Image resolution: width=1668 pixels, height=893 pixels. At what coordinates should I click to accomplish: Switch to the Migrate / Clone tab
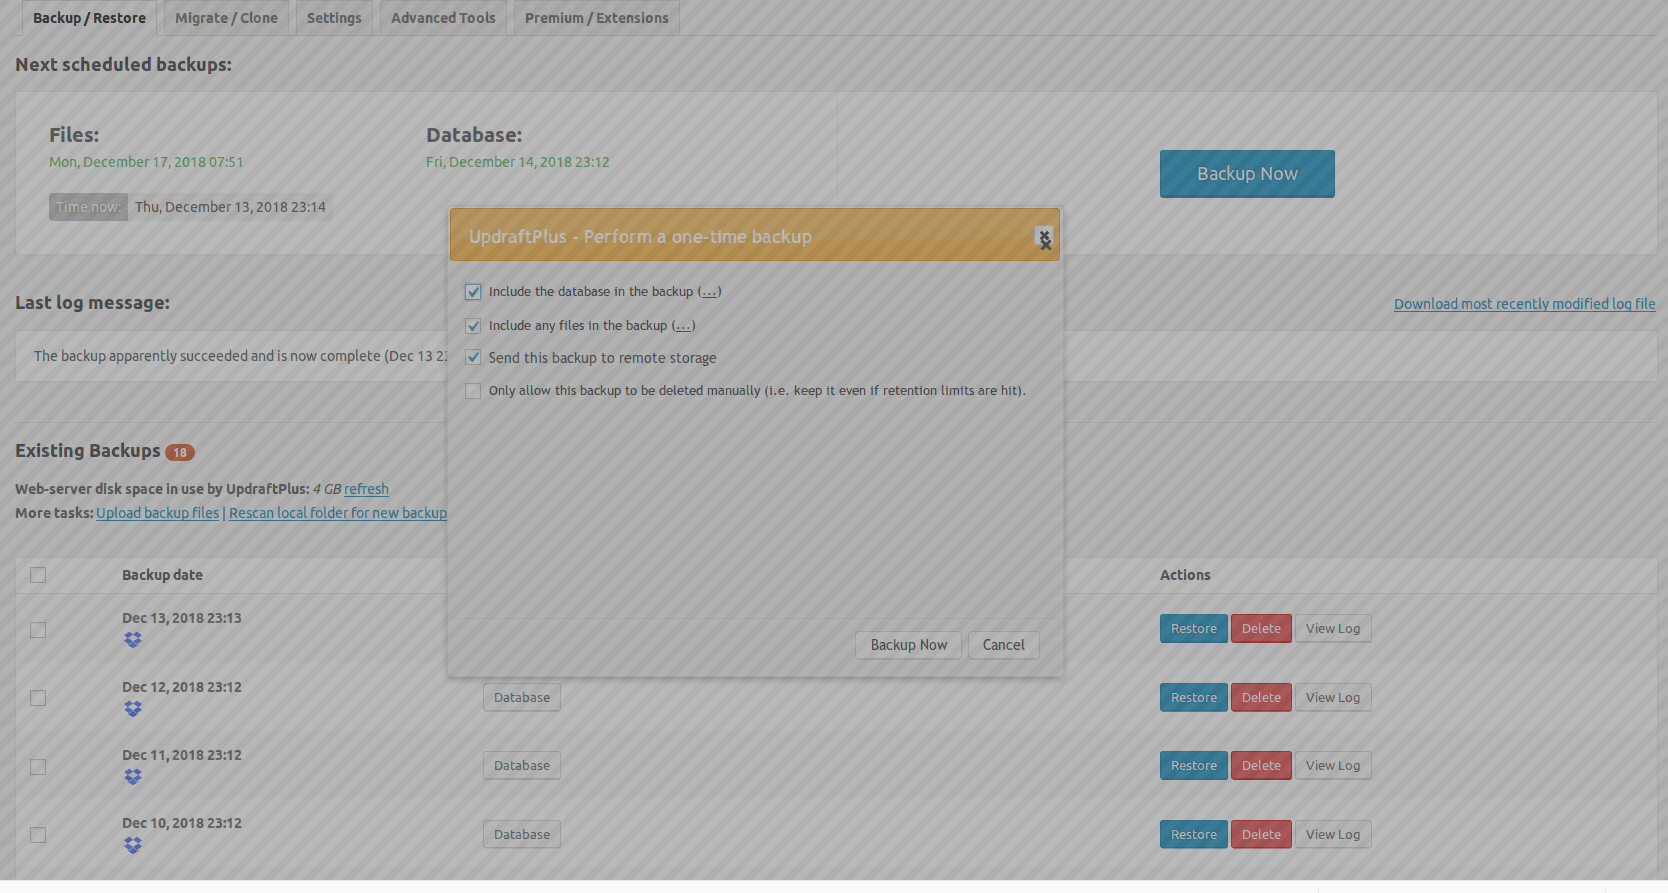click(x=226, y=18)
